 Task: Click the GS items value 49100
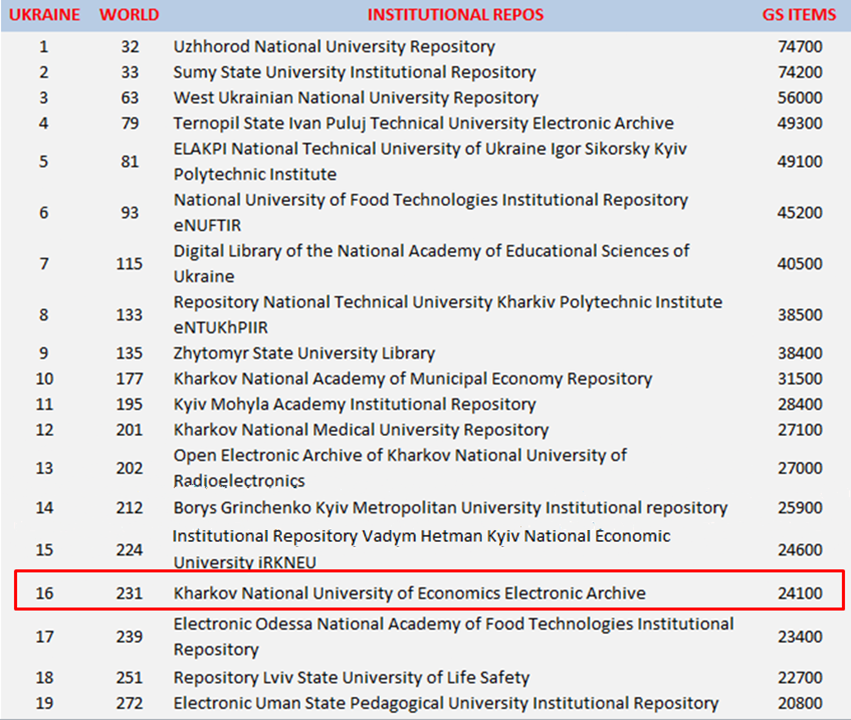[x=800, y=162]
